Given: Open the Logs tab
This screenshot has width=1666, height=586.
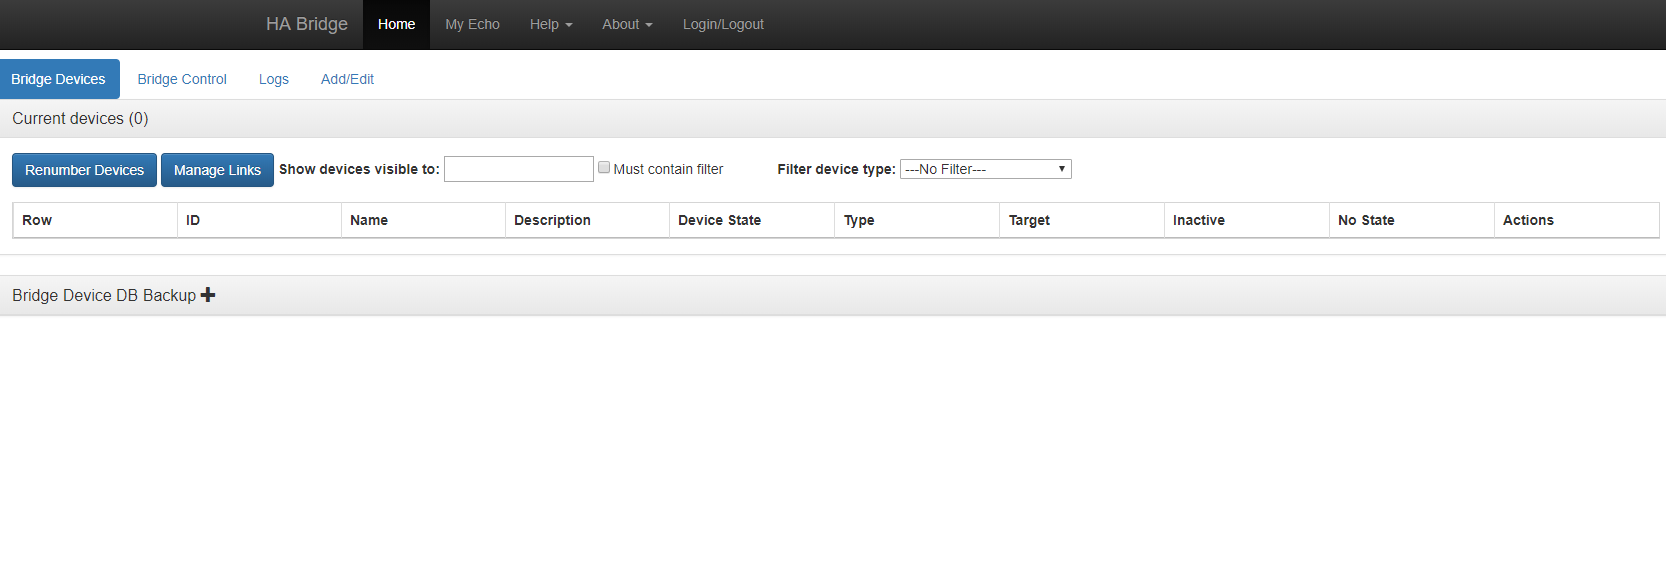Looking at the screenshot, I should point(273,79).
